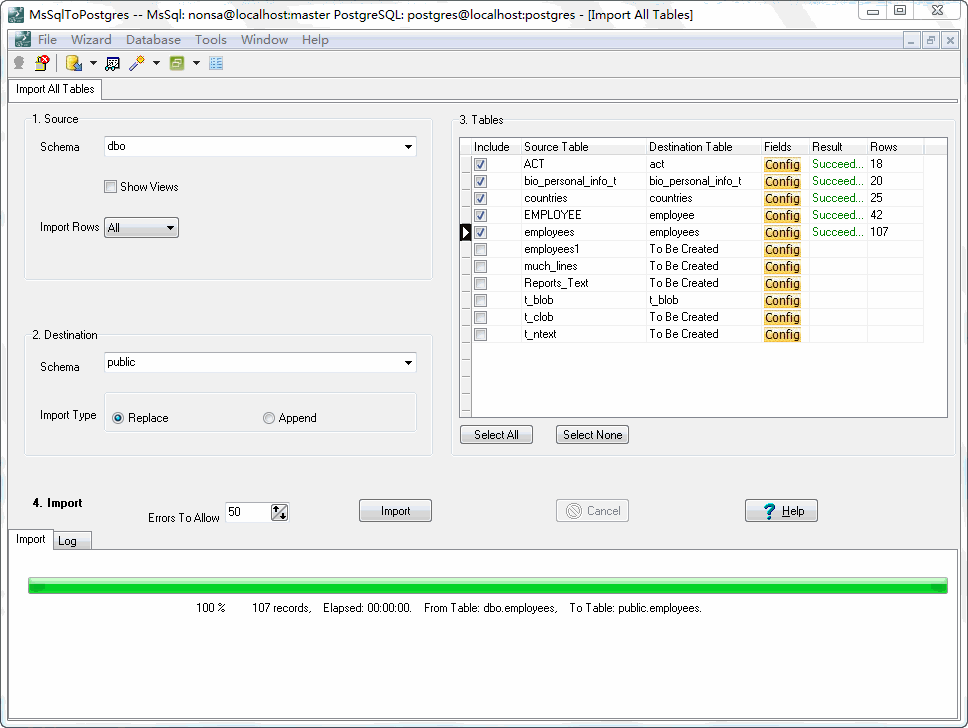
Task: Check the t_ntext include checkbox
Action: [480, 334]
